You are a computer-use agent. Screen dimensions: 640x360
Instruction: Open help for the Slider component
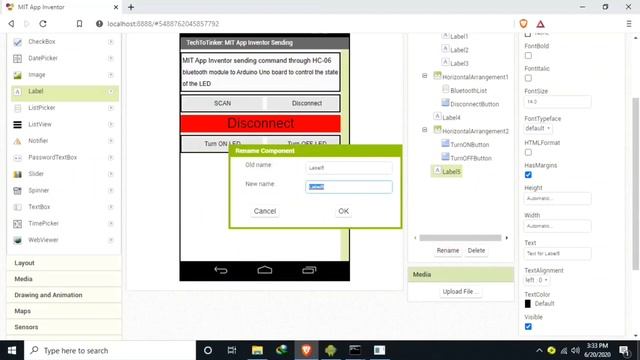click(111, 174)
